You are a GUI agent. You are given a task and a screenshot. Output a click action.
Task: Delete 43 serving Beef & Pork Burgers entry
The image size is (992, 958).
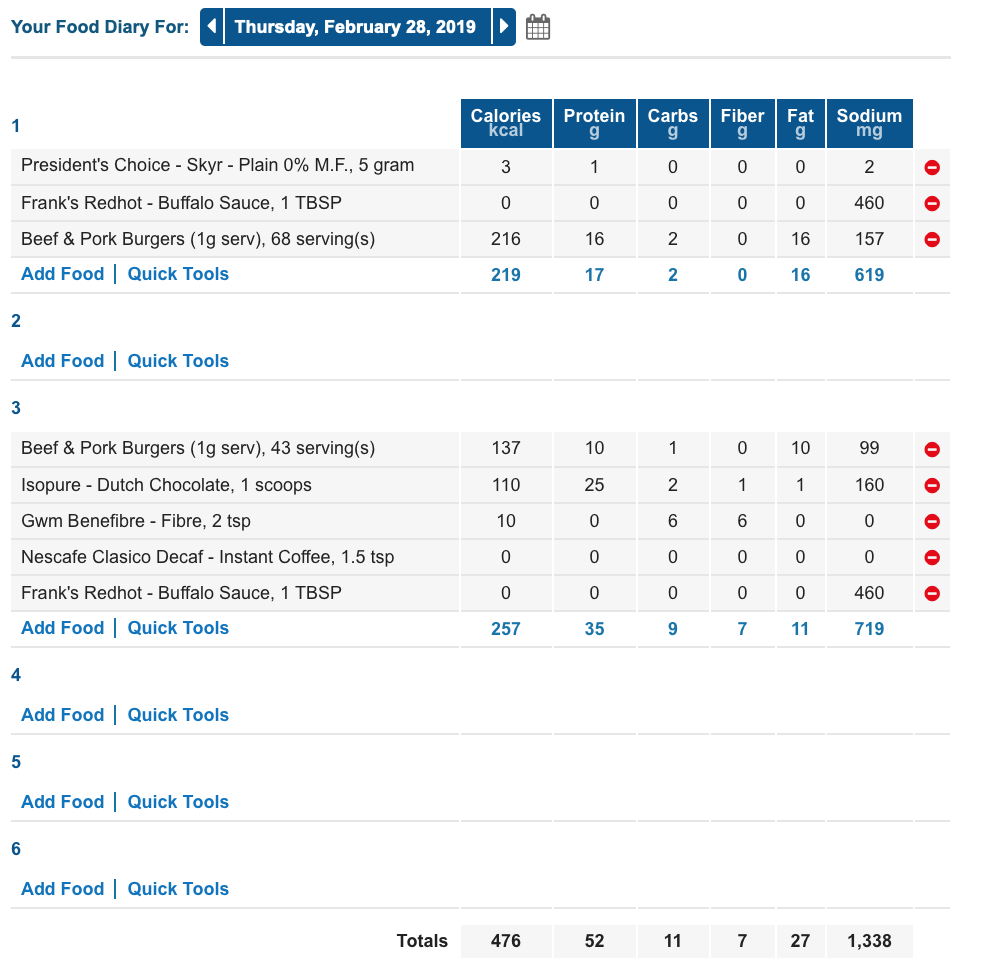coord(932,449)
